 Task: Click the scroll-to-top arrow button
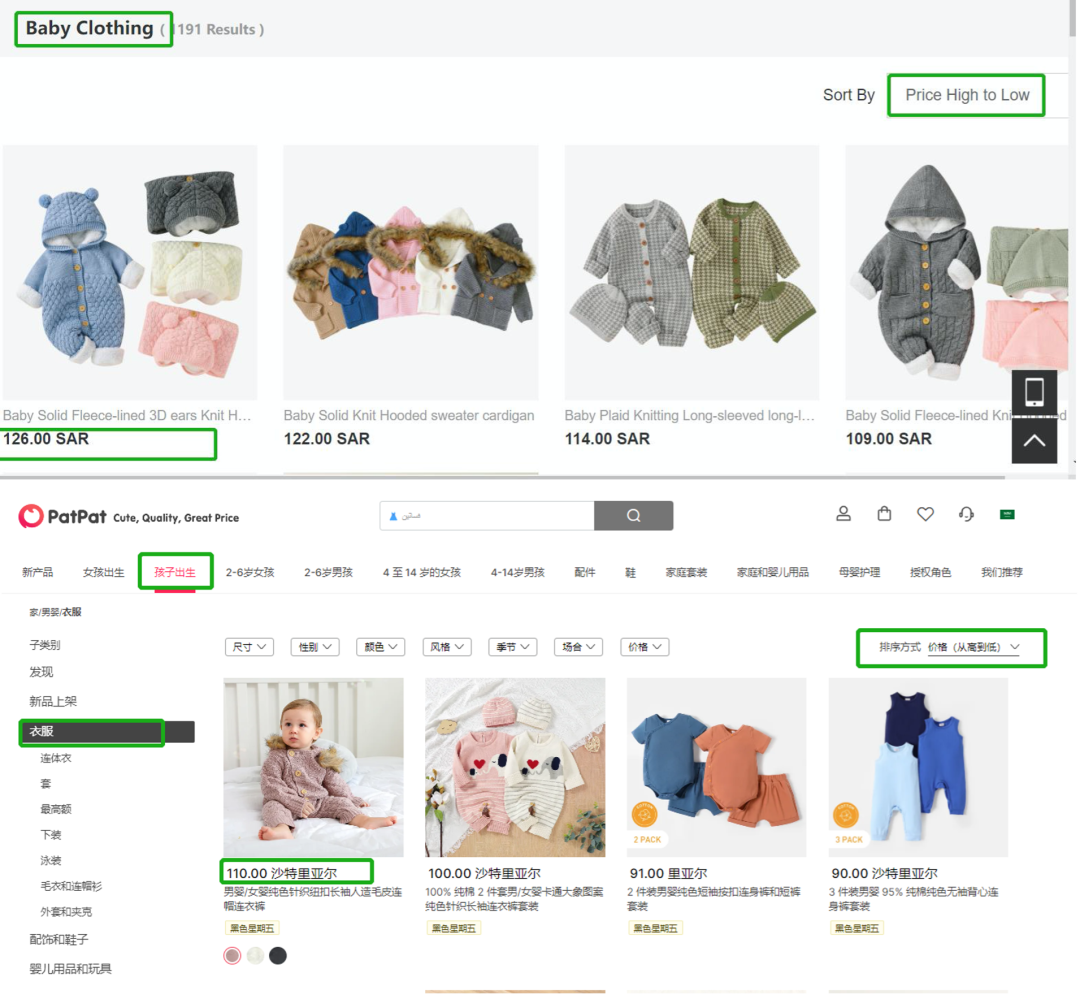pos(1034,440)
